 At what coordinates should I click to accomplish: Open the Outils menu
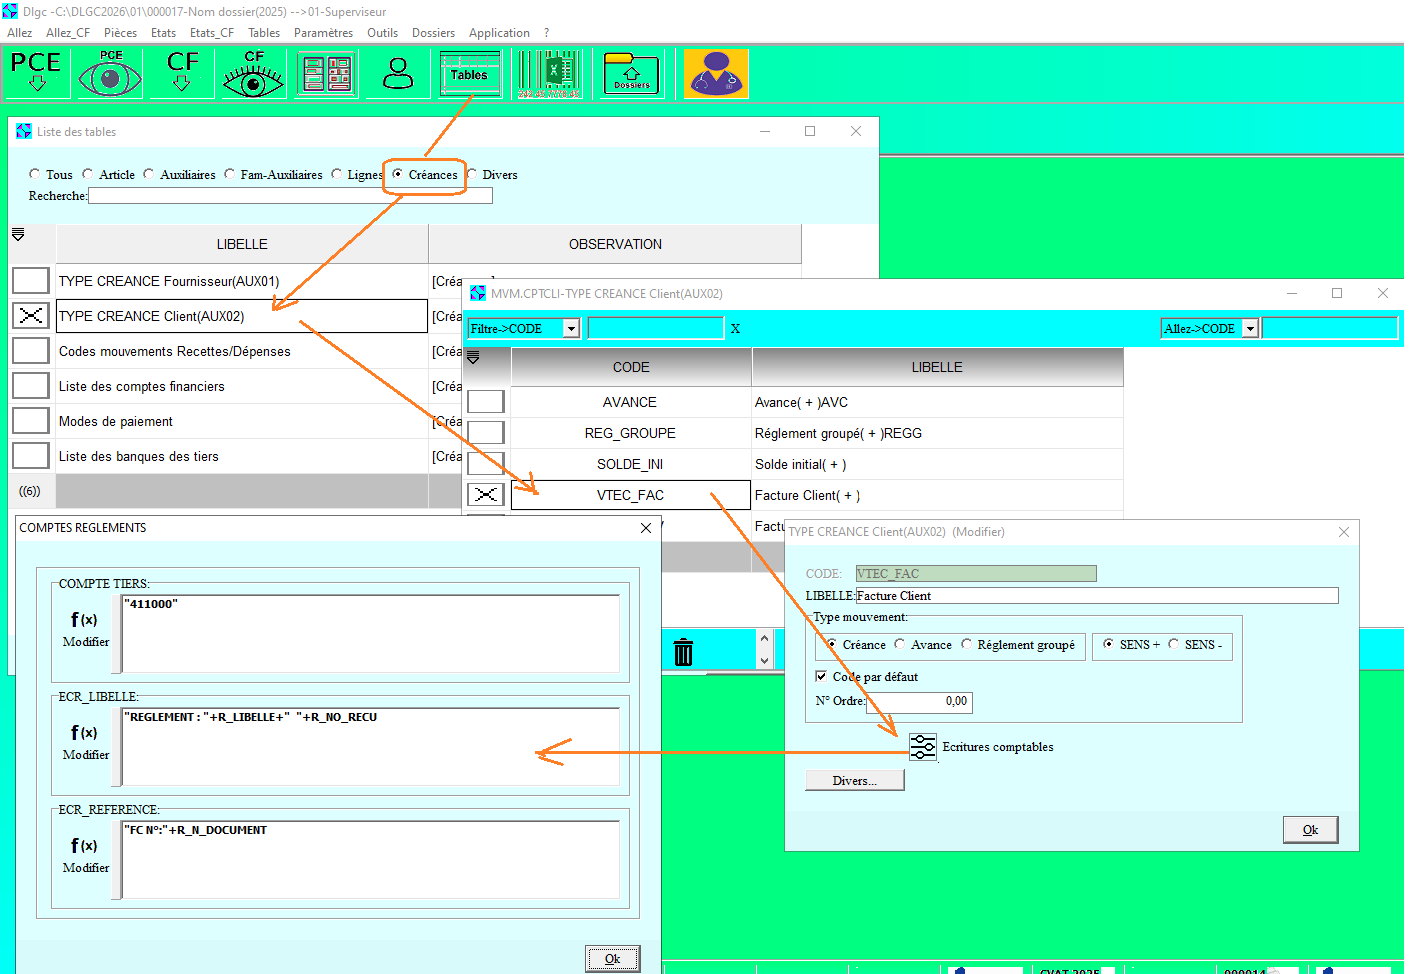[x=382, y=33]
